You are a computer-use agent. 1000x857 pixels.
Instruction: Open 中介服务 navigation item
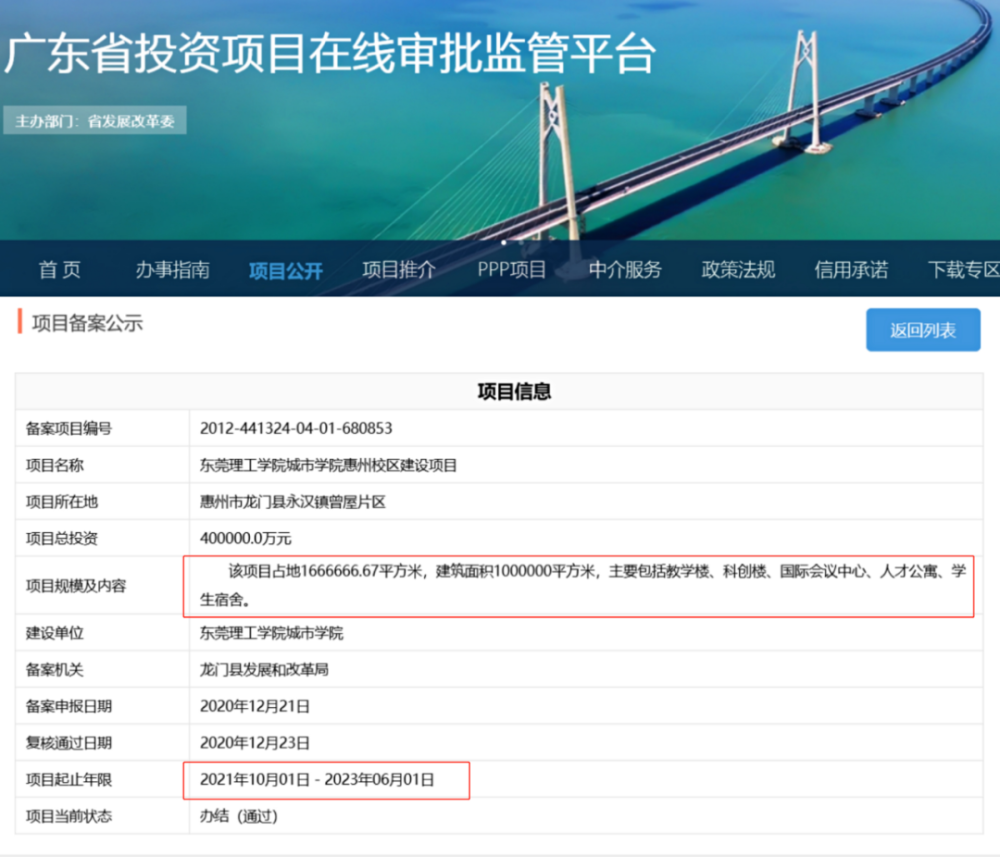click(625, 270)
